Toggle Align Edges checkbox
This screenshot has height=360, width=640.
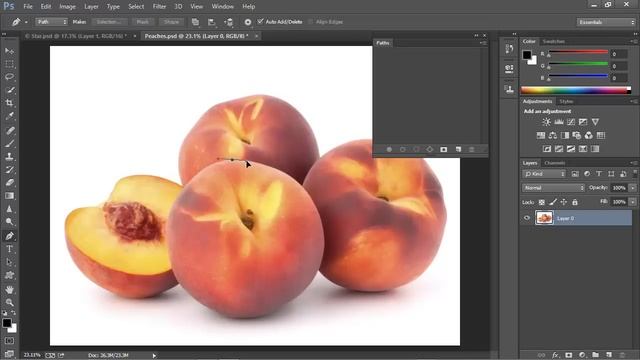click(311, 22)
